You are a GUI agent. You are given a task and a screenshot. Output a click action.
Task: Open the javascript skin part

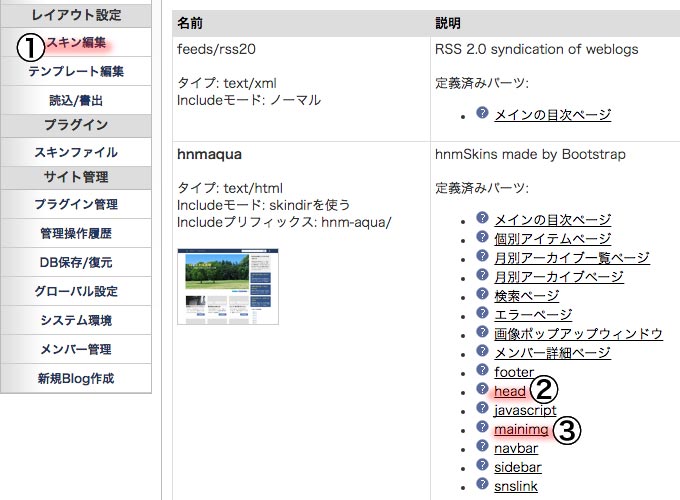pyautogui.click(x=525, y=410)
